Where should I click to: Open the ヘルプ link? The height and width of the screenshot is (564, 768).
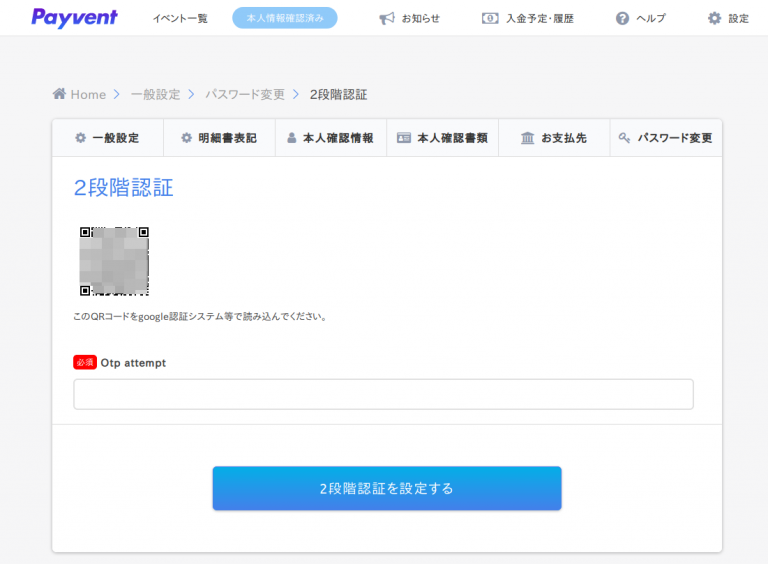coord(651,19)
